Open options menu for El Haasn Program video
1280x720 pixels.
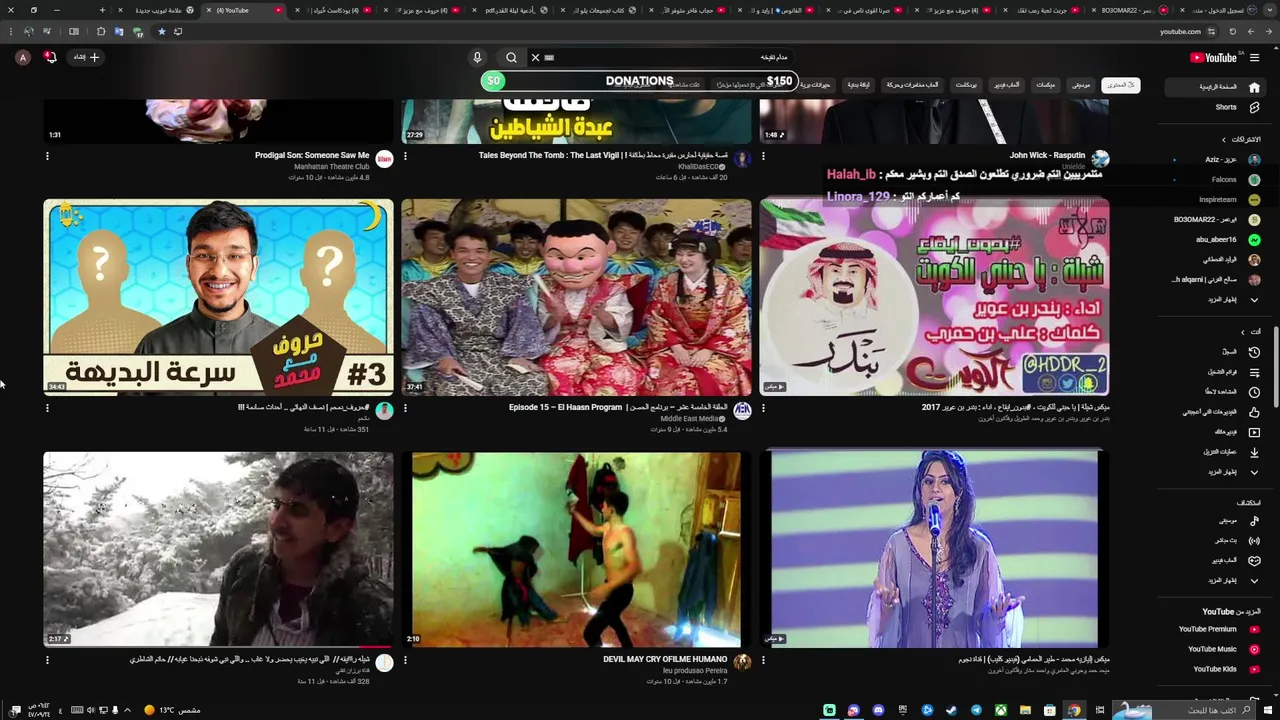coord(405,408)
